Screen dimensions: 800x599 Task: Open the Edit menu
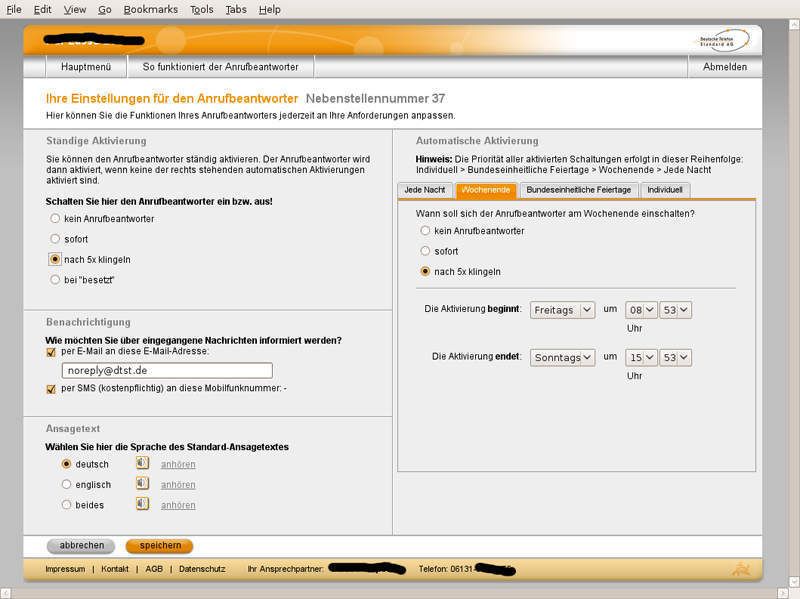coord(42,9)
